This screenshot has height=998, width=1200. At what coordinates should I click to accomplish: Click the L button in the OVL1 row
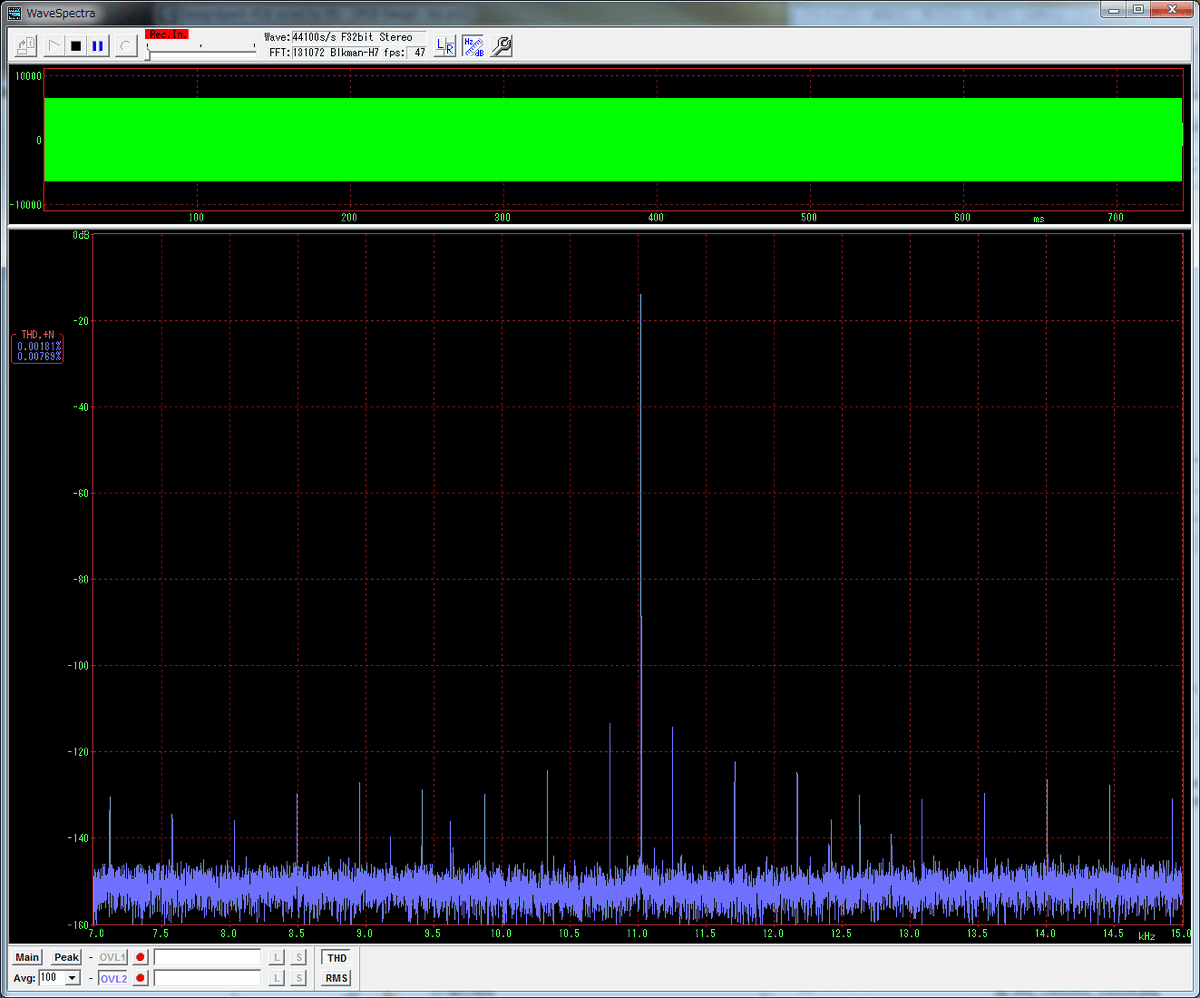(x=278, y=957)
